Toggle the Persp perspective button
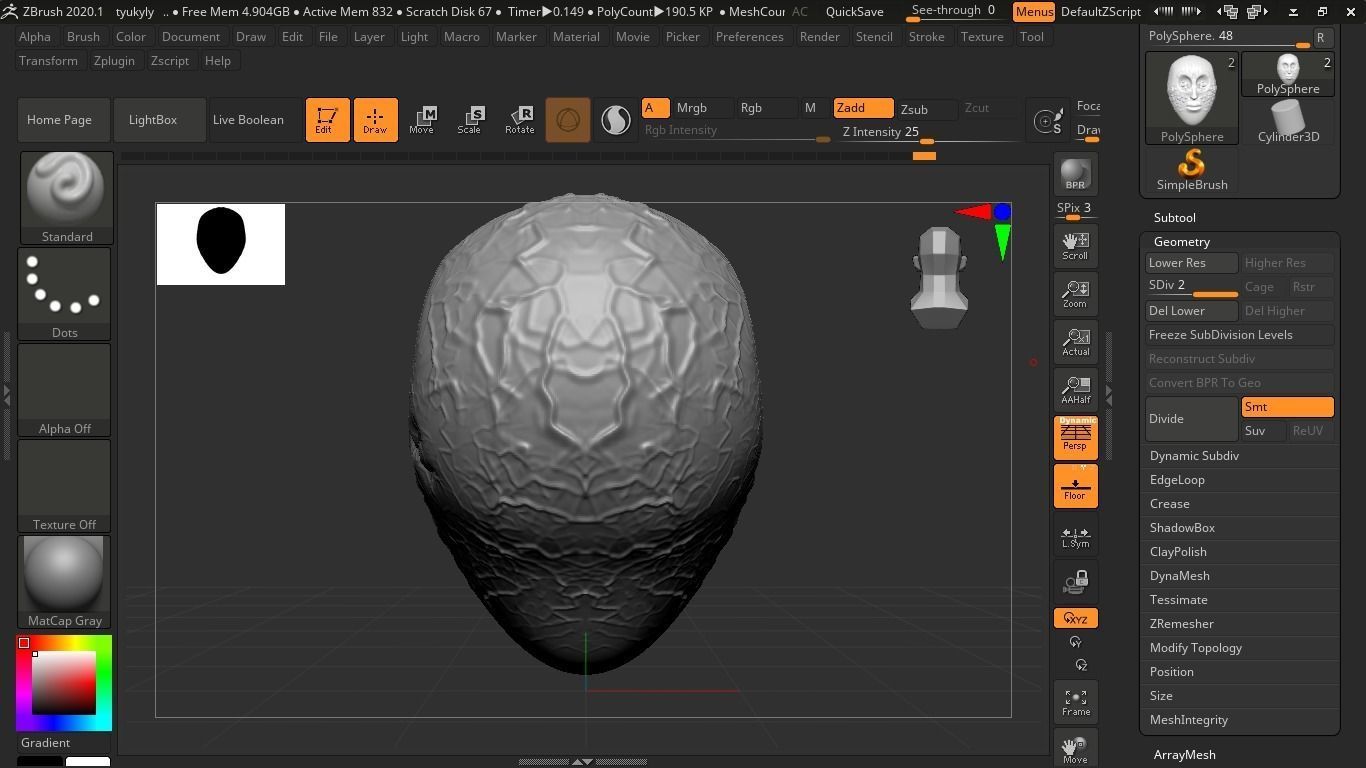This screenshot has width=1366, height=768. point(1075,438)
